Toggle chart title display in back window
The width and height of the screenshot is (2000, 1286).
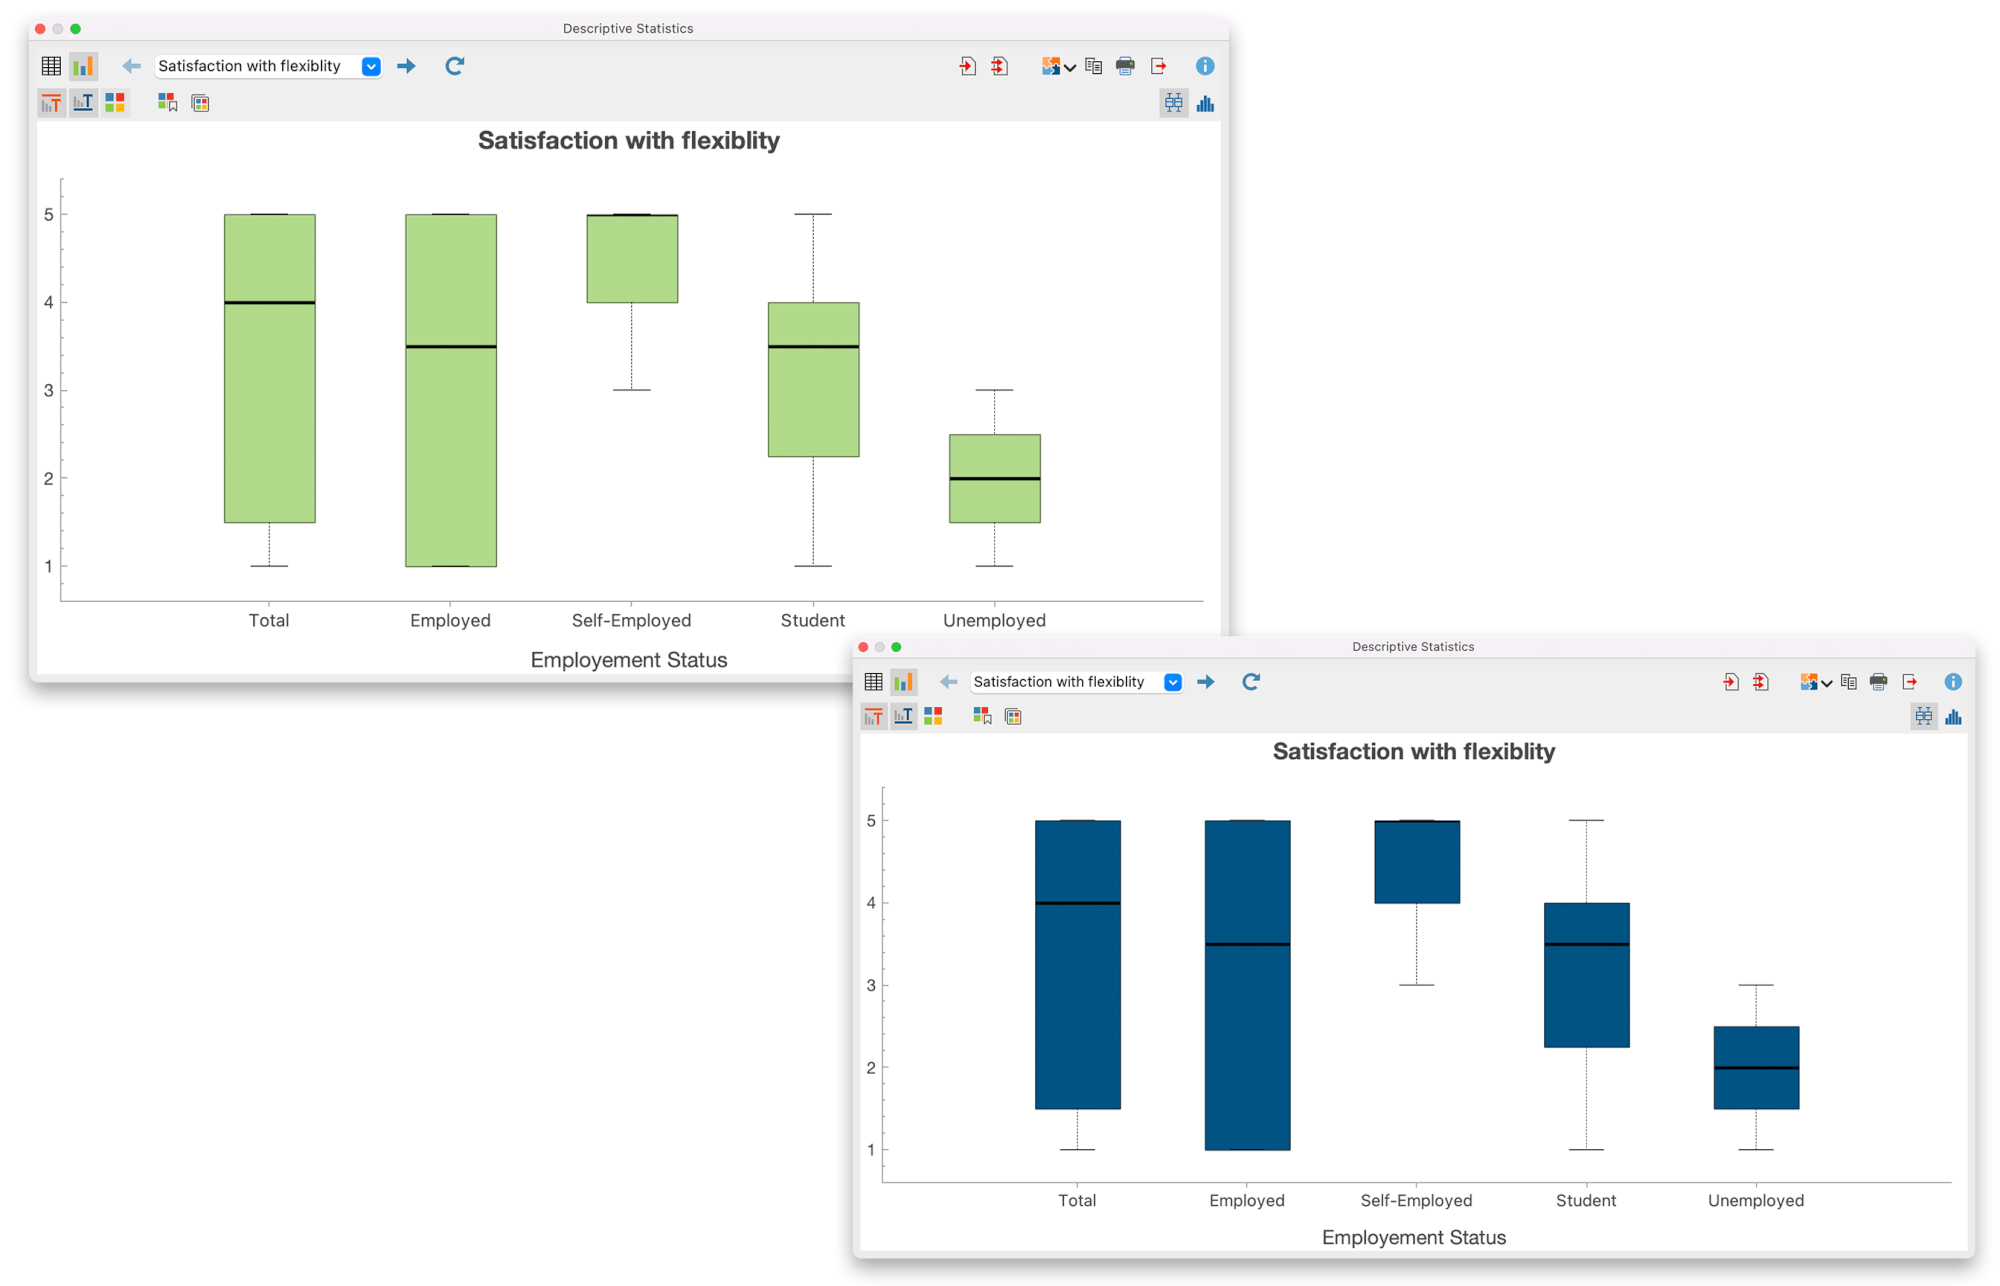[52, 103]
